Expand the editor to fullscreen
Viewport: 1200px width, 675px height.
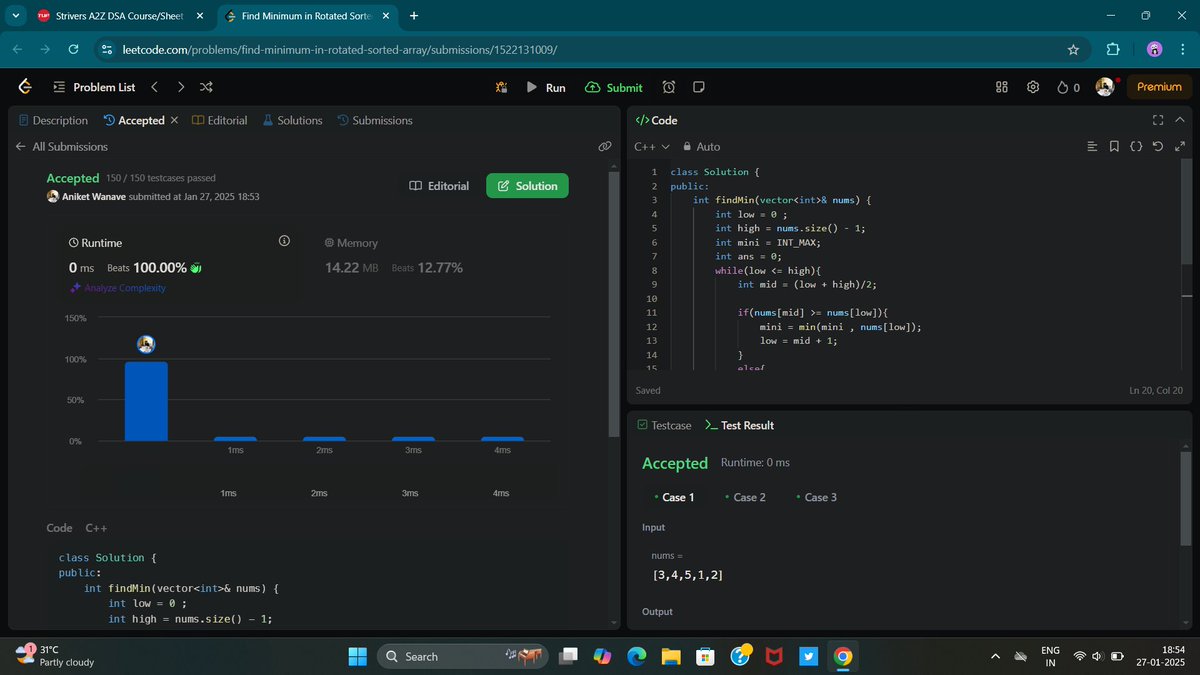[1180, 147]
